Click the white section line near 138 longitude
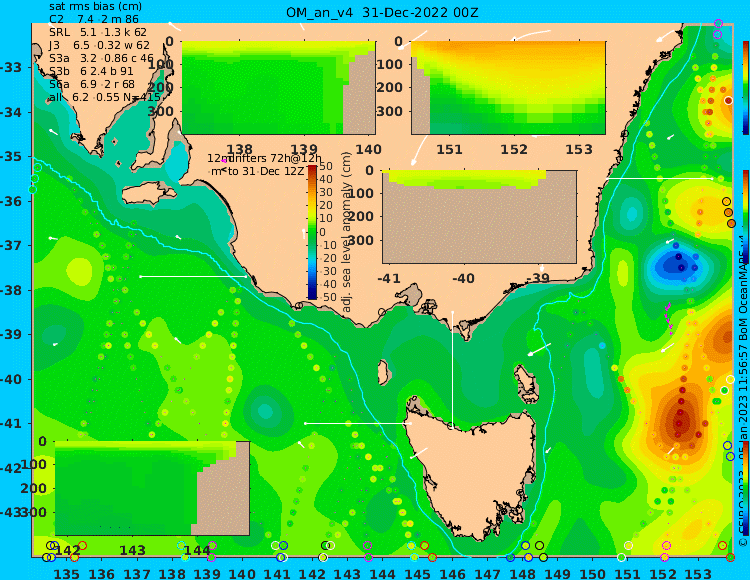The height and width of the screenshot is (580, 750). (x=193, y=276)
